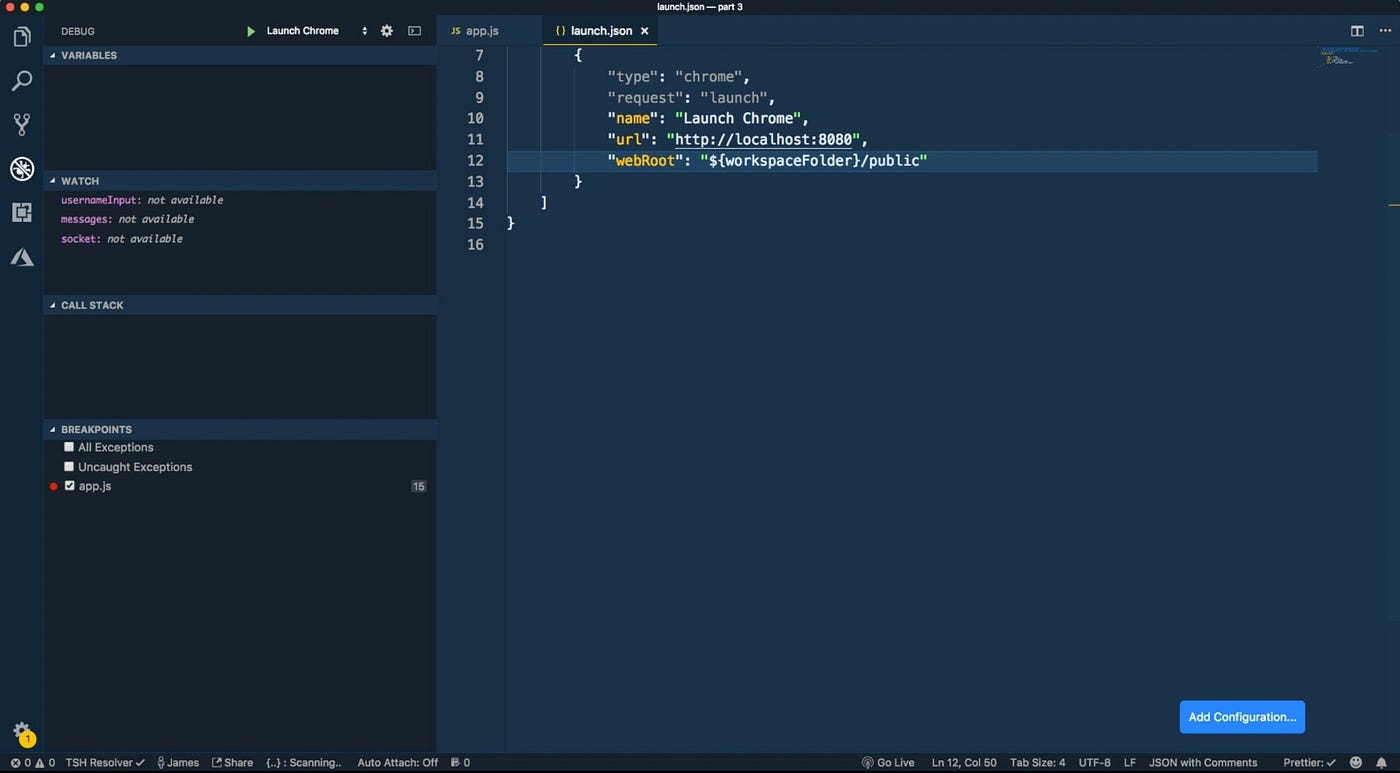Collapse the Call Stack section
Image resolution: width=1400 pixels, height=773 pixels.
point(240,305)
